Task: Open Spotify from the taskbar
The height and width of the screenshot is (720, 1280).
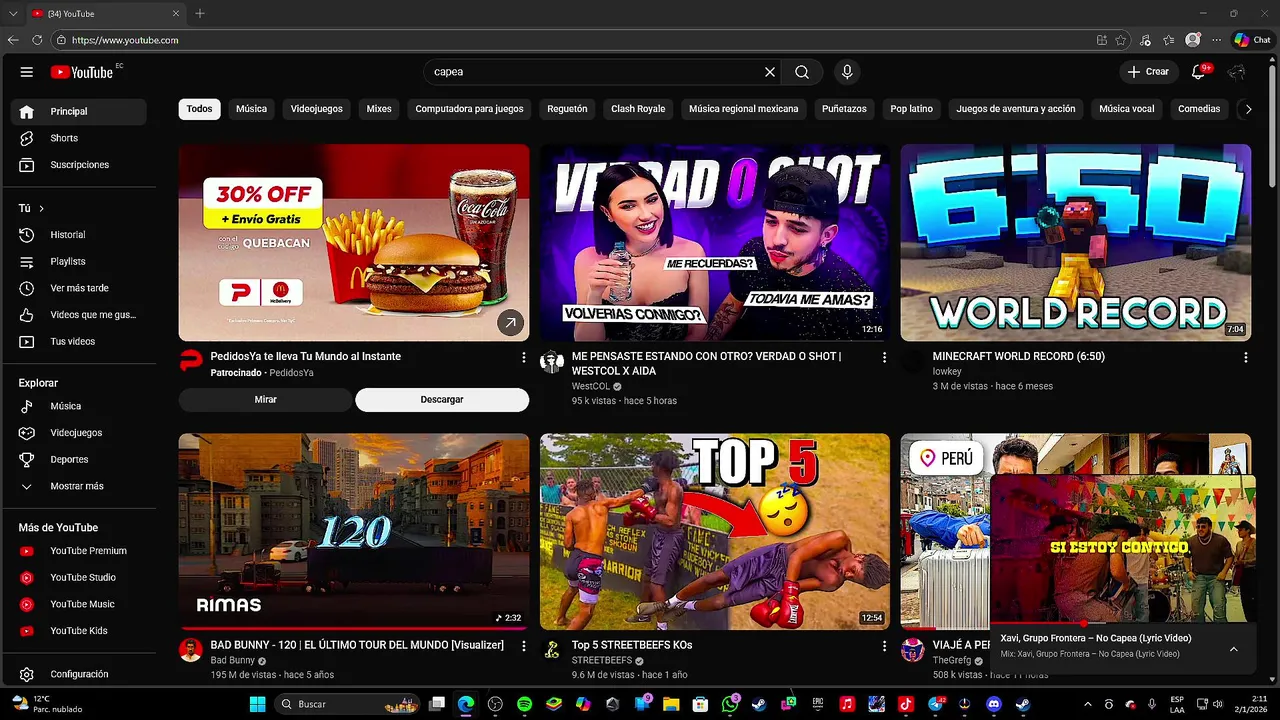Action: (x=525, y=704)
